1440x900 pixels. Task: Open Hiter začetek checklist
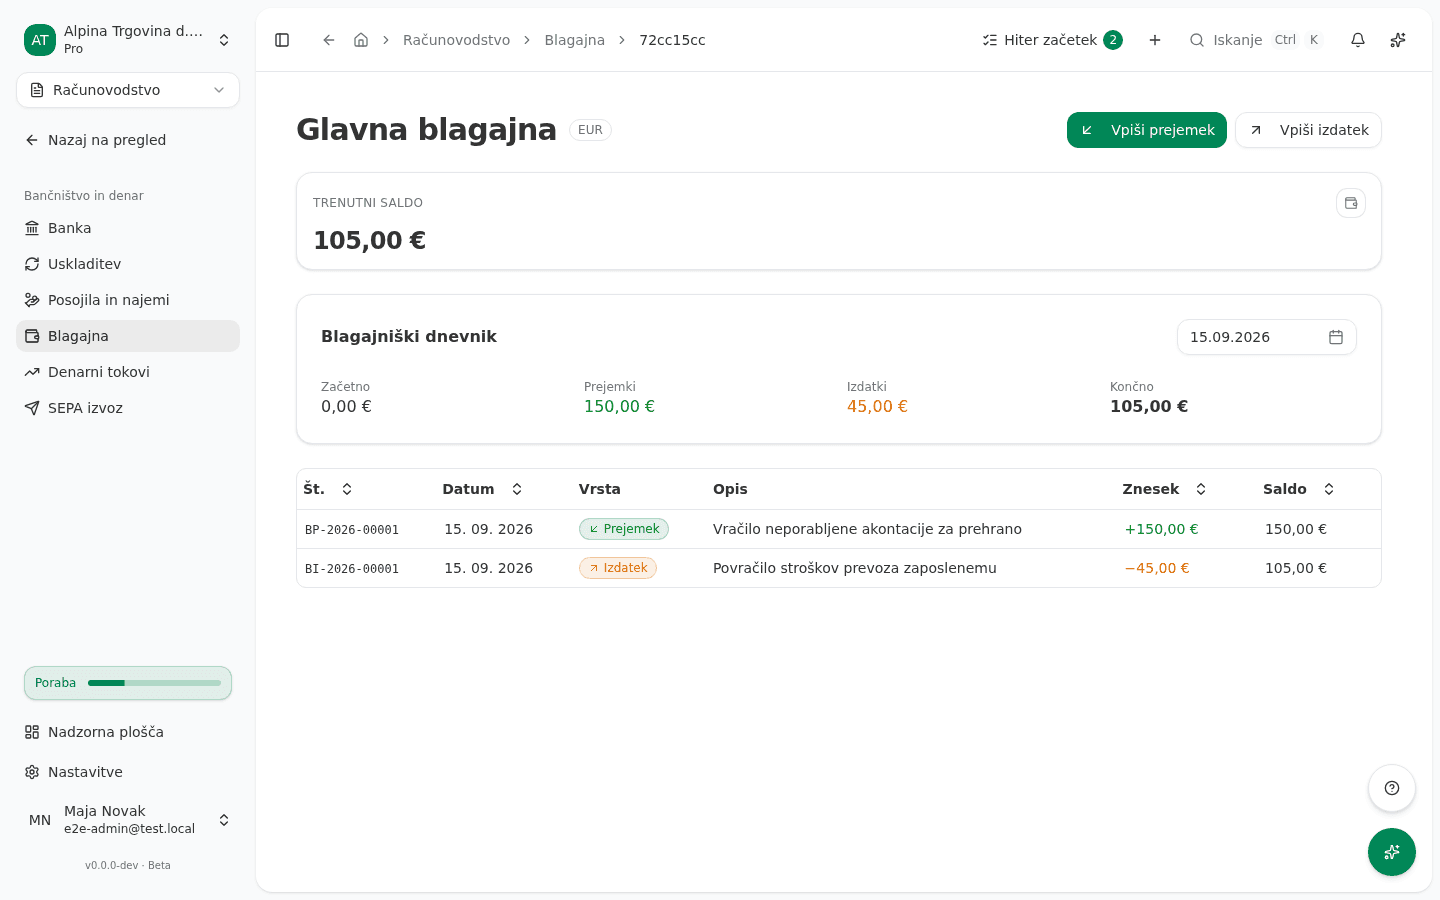pos(1052,40)
